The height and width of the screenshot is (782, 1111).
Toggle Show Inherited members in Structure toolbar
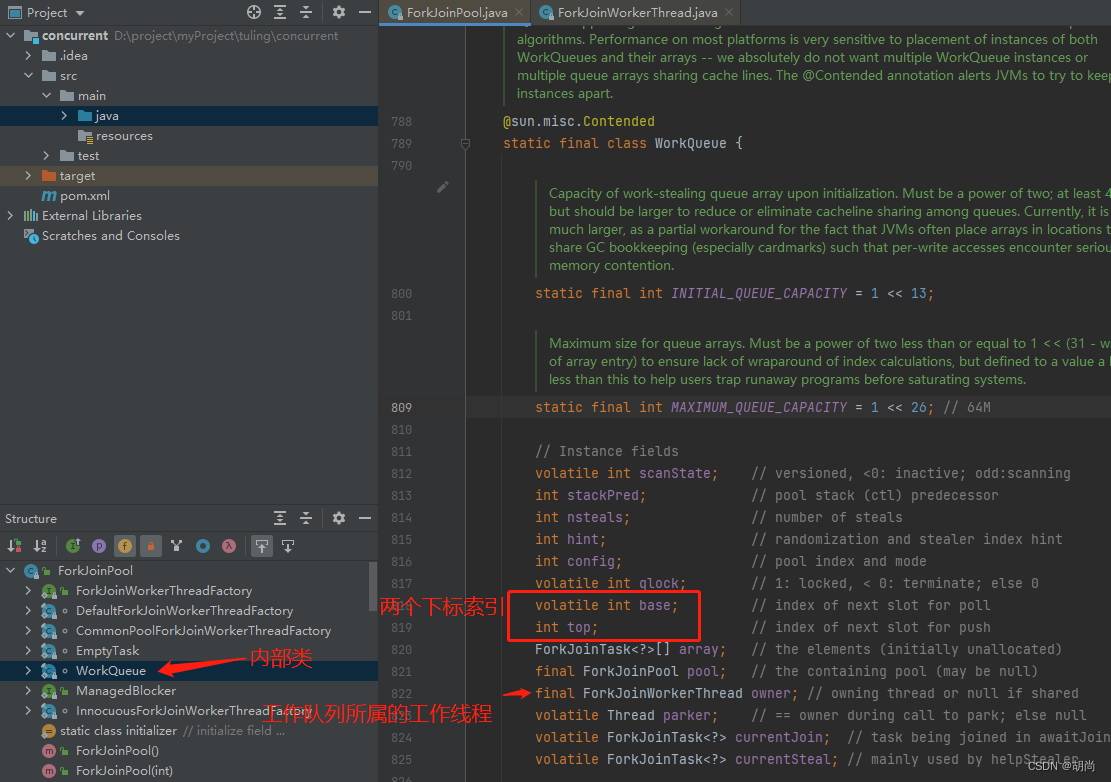73,545
